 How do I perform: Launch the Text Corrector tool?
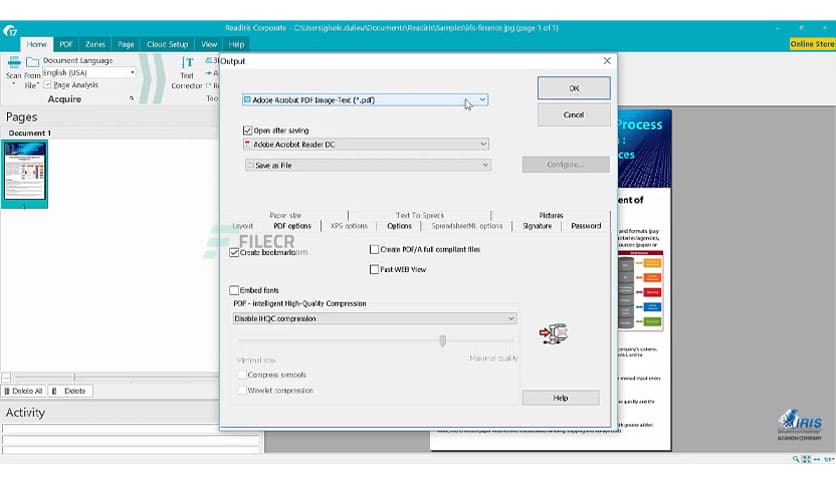187,74
